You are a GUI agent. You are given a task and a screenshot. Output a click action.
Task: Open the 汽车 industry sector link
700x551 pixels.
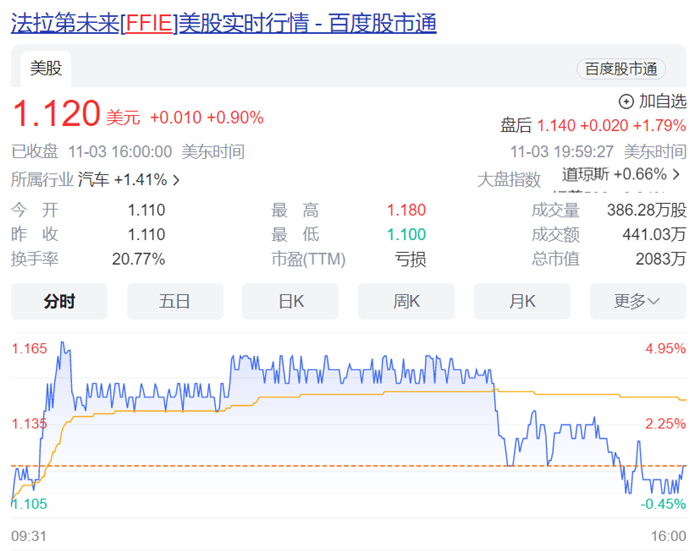point(93,180)
